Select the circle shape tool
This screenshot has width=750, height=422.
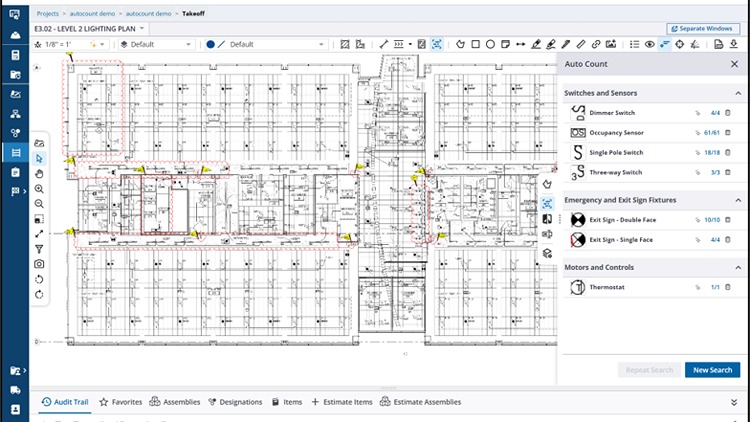point(490,44)
